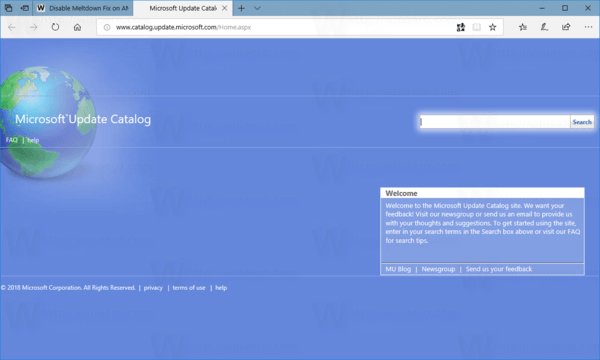
Task: Set these tabs aside icon
Action: (25, 8)
